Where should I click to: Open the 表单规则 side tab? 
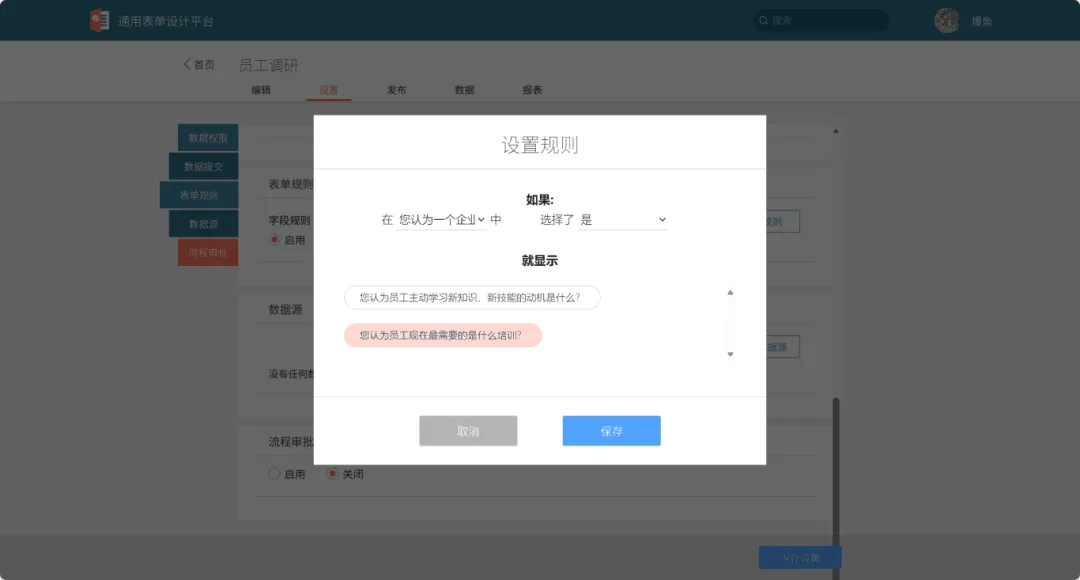pyautogui.click(x=199, y=195)
